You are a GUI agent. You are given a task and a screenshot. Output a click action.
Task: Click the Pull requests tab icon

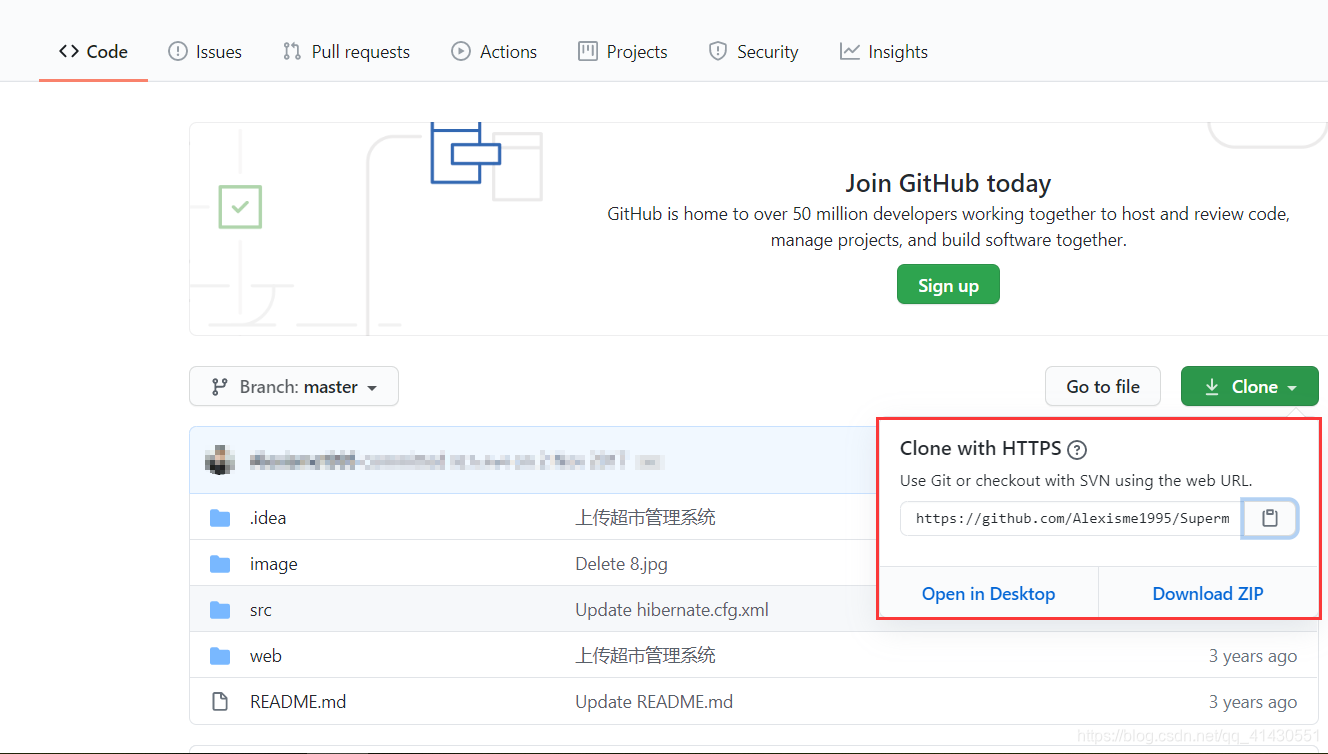292,52
